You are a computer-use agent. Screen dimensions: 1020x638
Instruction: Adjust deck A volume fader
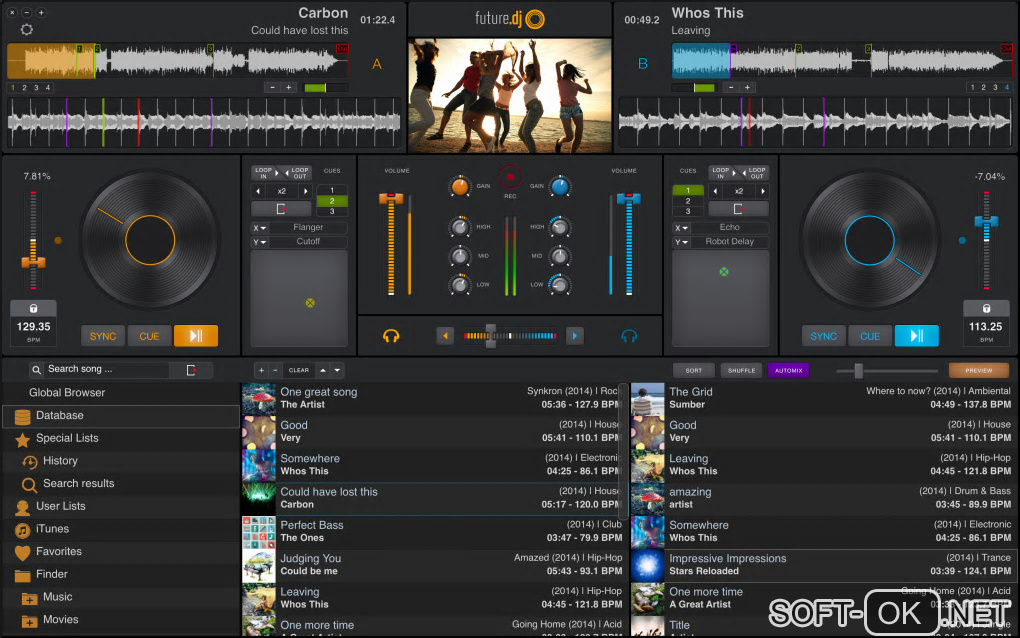390,200
